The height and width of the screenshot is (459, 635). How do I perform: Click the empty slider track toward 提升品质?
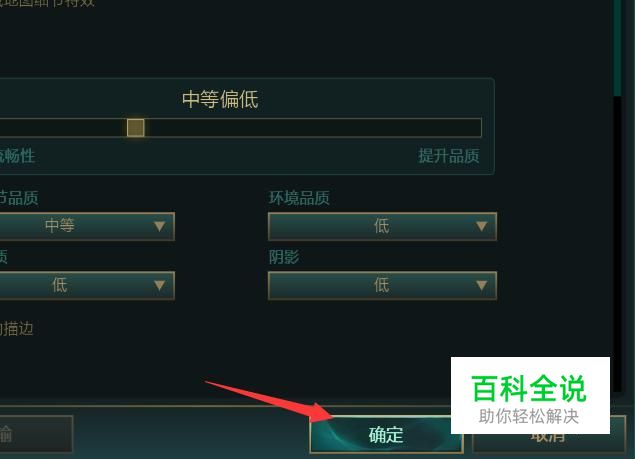[313, 128]
